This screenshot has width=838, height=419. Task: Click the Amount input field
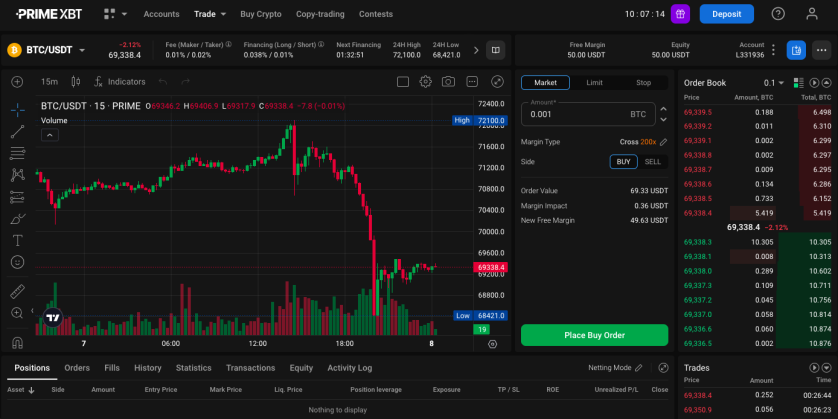click(588, 114)
